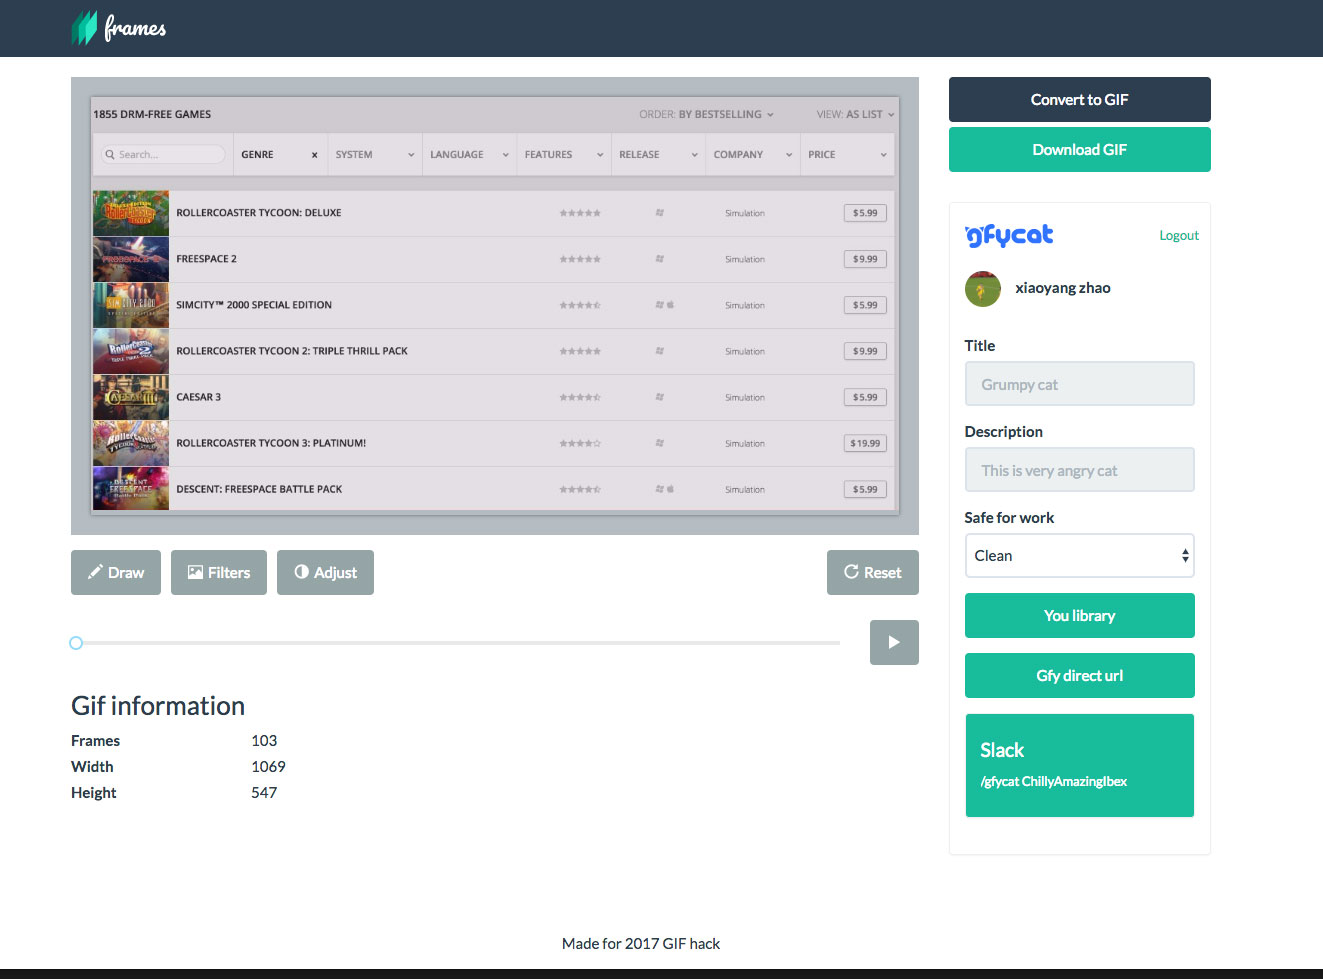
Task: Open the Filters panel
Action: (x=219, y=573)
